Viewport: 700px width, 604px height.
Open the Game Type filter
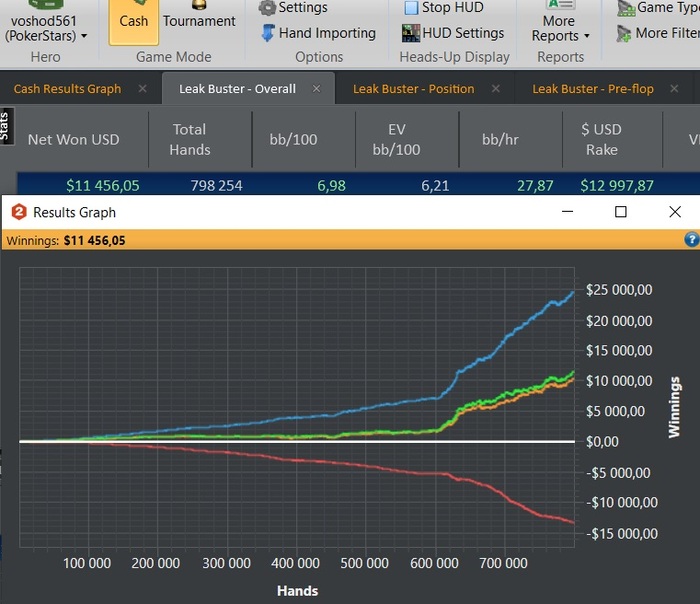658,8
